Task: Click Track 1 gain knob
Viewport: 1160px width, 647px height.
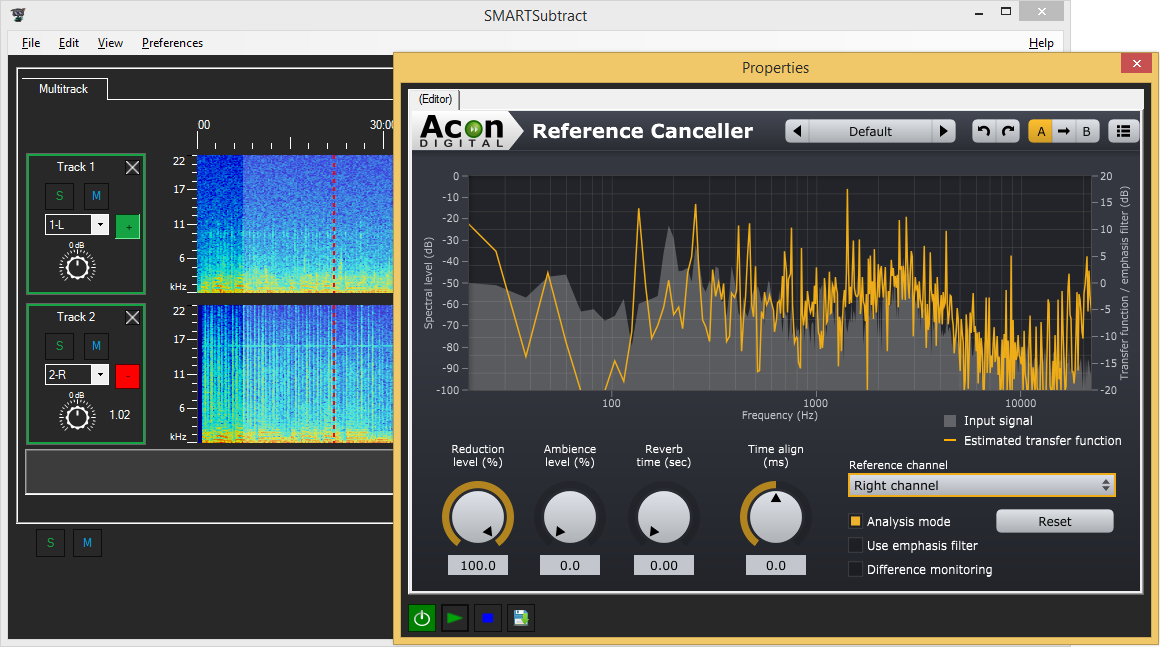Action: pos(77,267)
